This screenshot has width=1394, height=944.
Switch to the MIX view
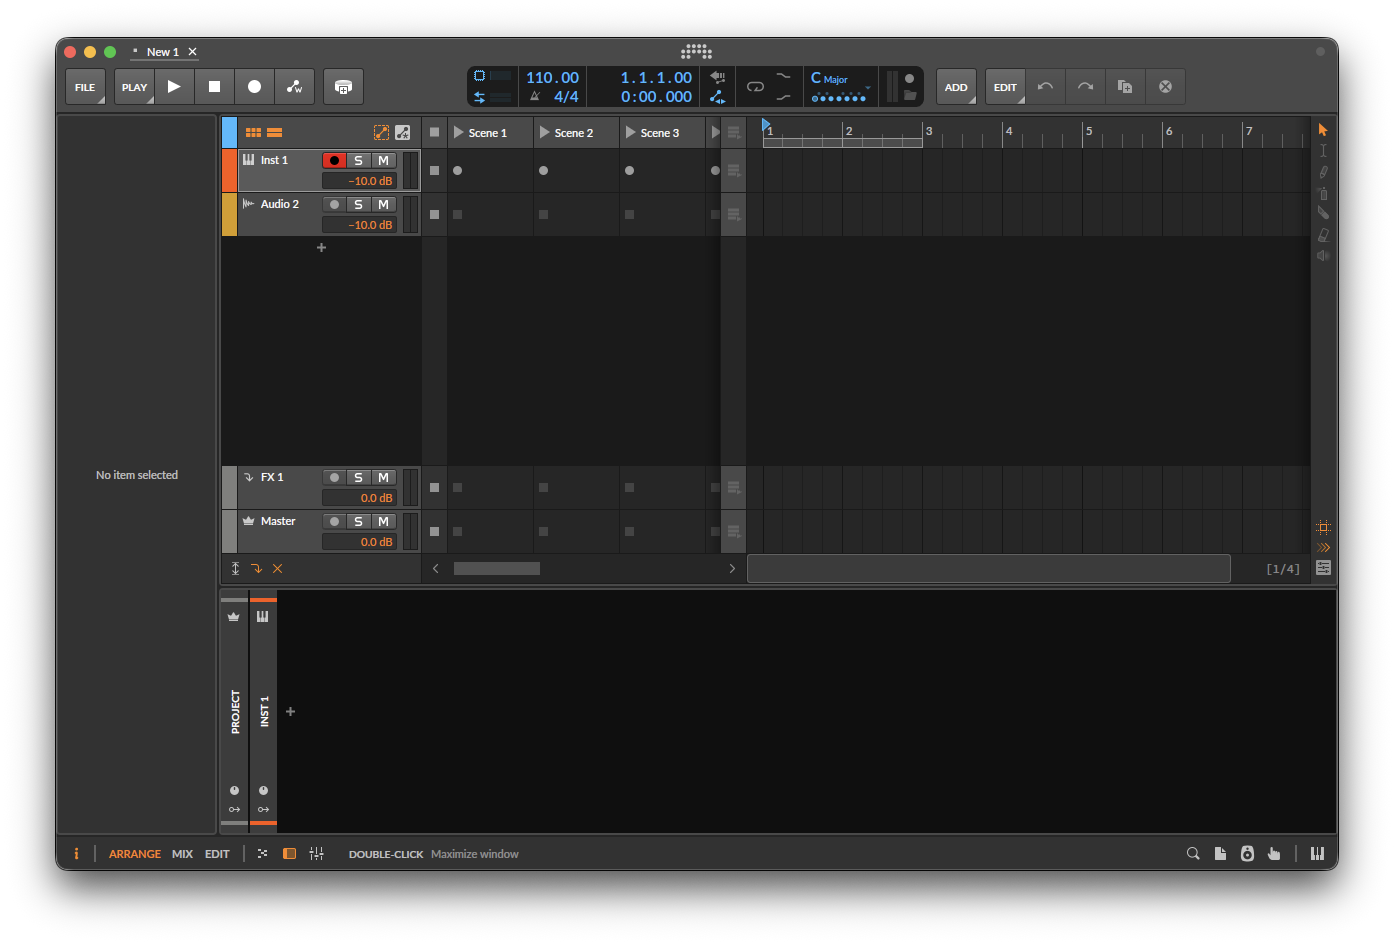(182, 854)
